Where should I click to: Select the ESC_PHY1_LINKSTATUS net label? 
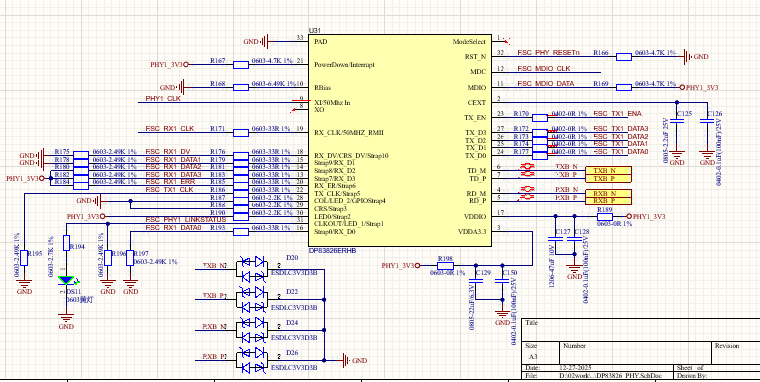coord(186,220)
